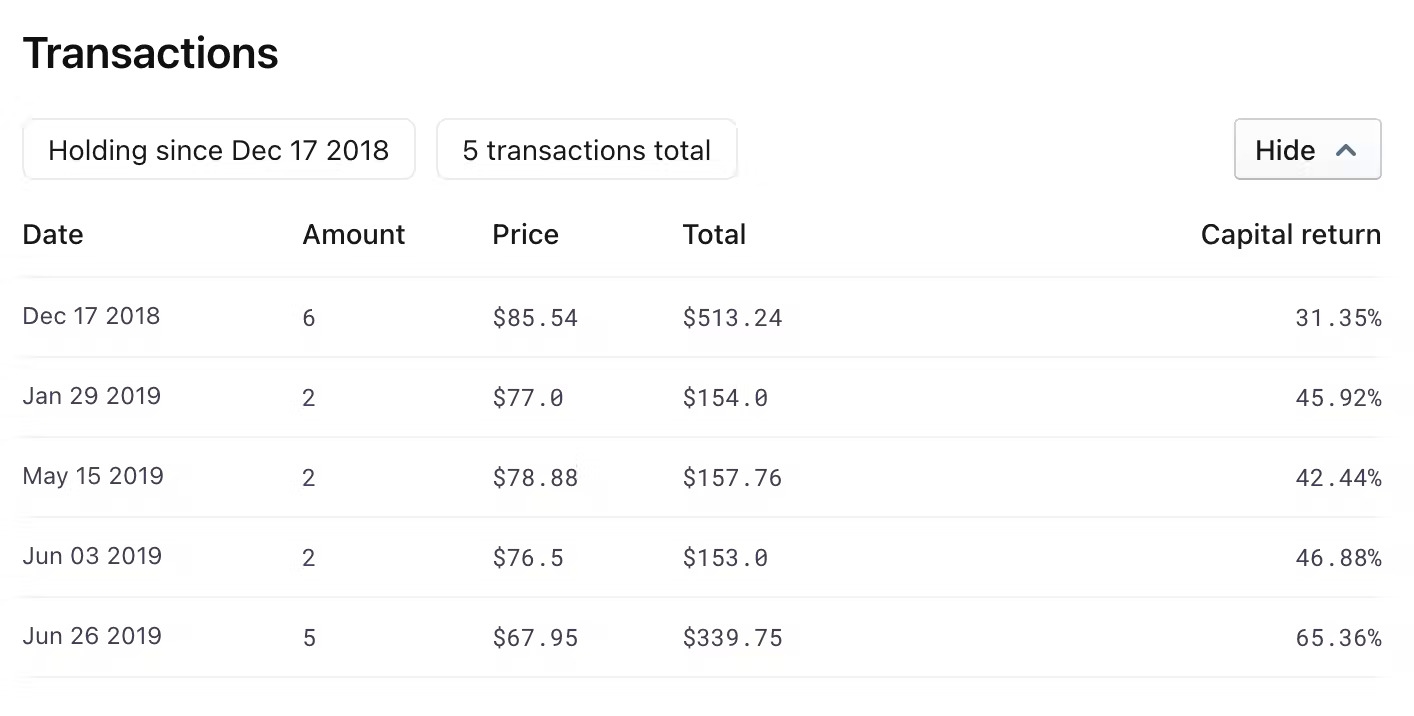Select the May 15 2019 transaction date

(93, 476)
